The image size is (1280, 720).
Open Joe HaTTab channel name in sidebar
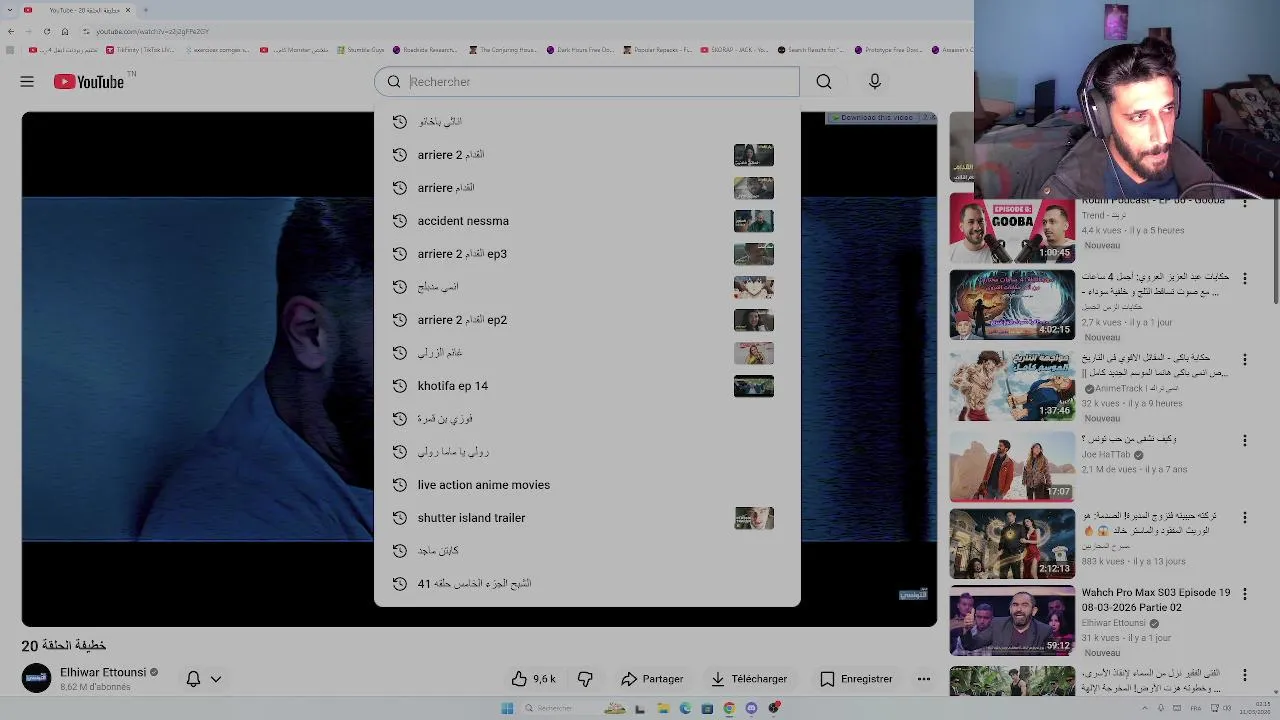[1105, 455]
